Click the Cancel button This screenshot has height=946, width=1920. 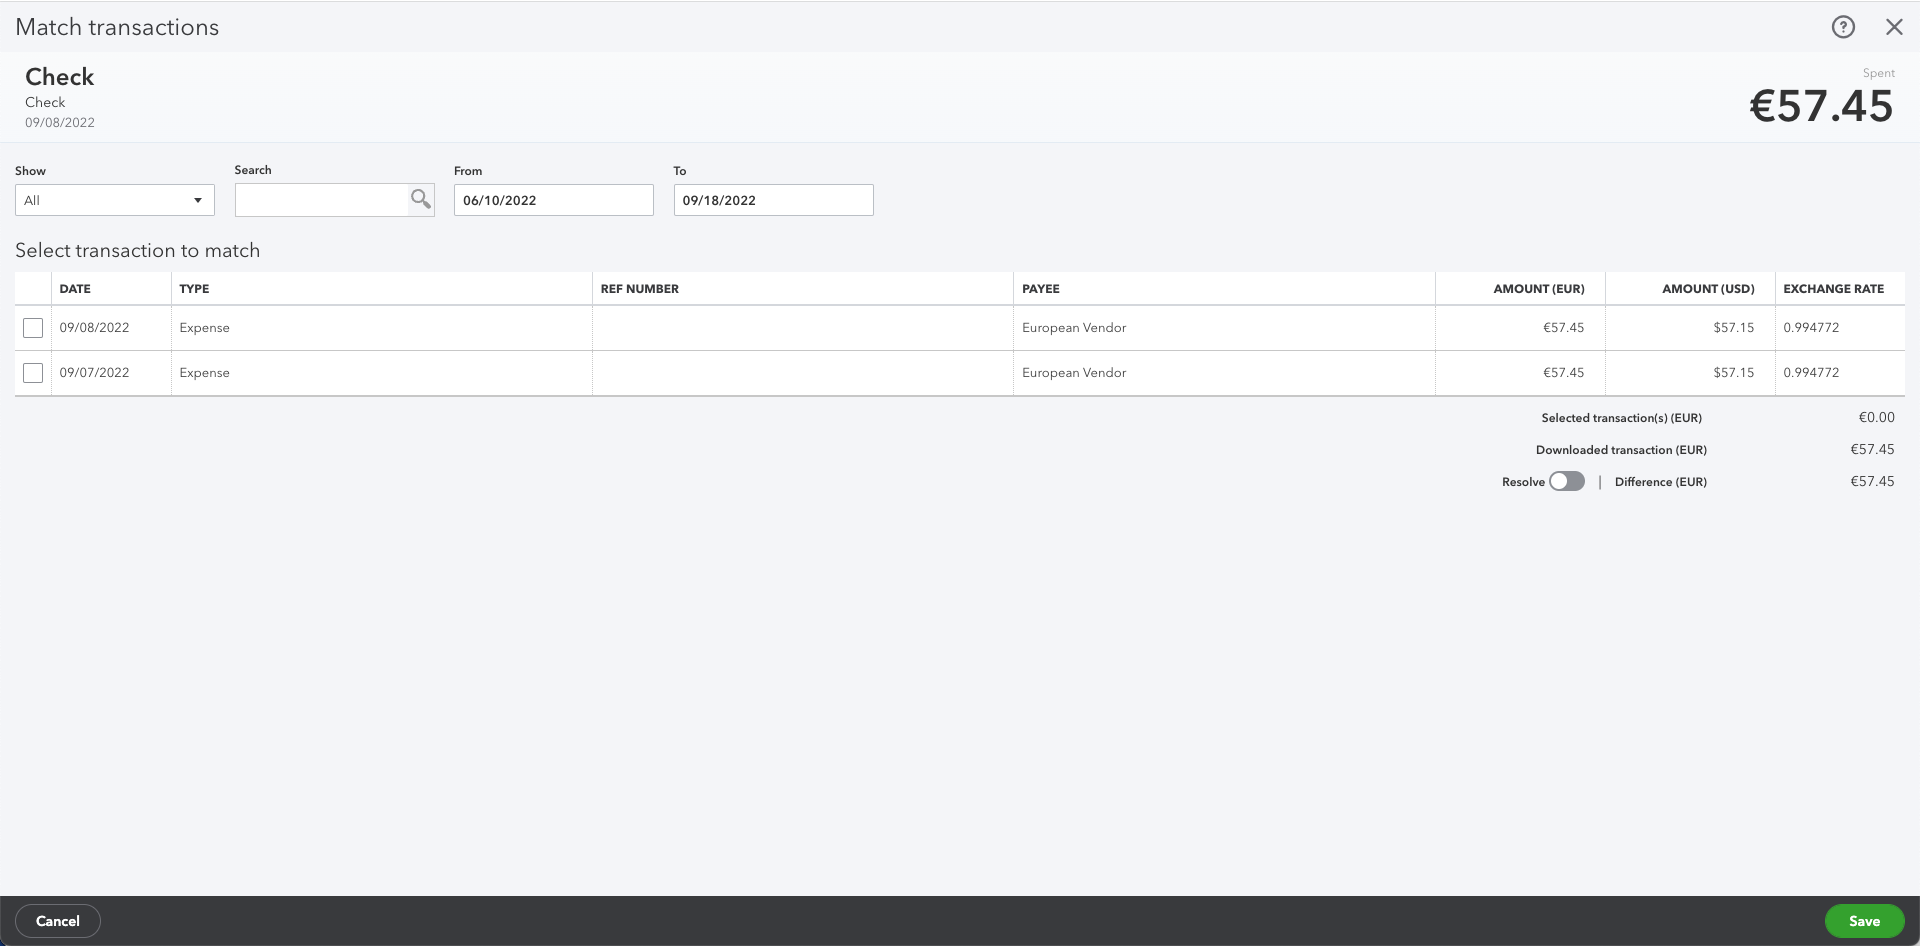(x=58, y=921)
